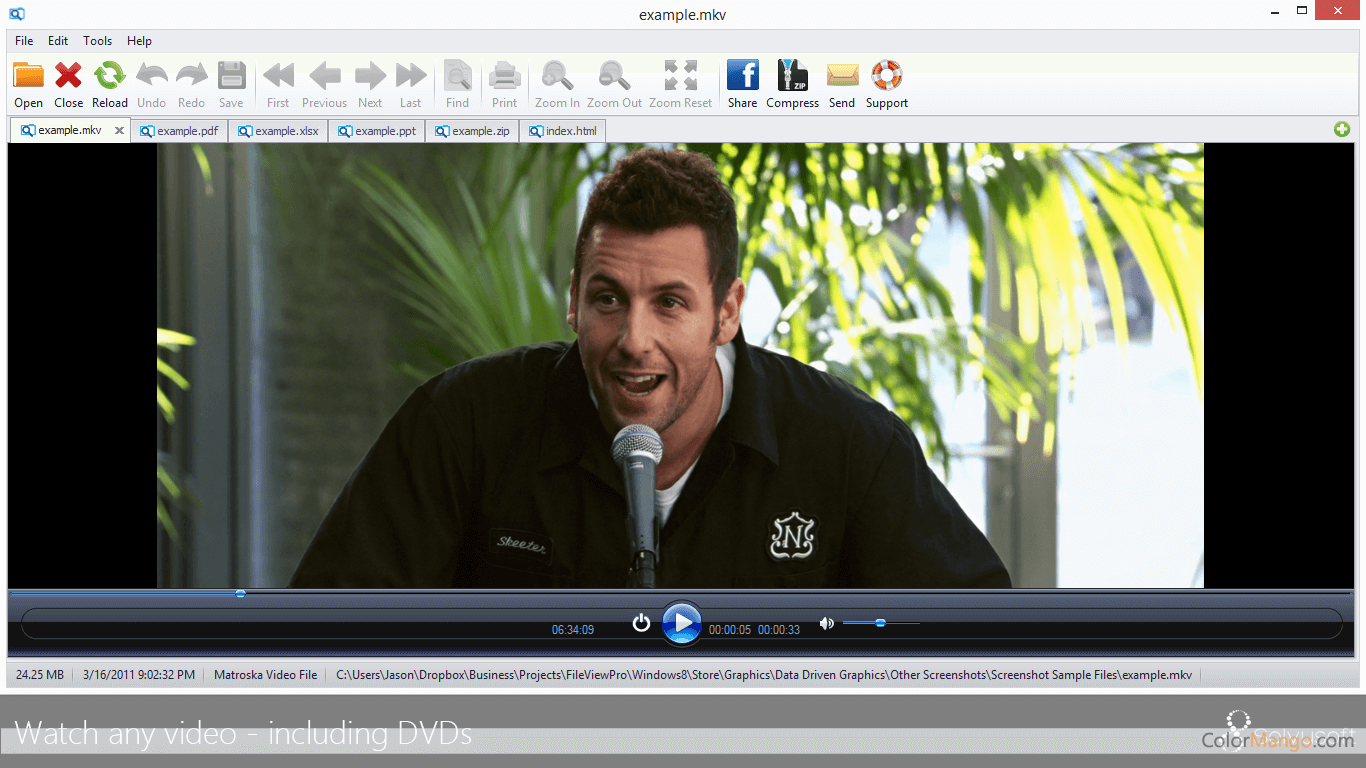Open the Help menu
The height and width of the screenshot is (768, 1366).
pos(139,41)
